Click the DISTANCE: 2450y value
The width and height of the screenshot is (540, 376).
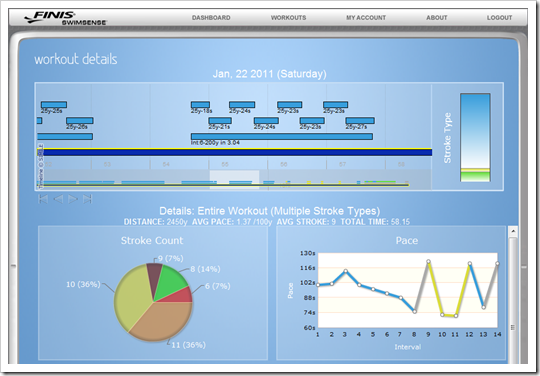155,222
